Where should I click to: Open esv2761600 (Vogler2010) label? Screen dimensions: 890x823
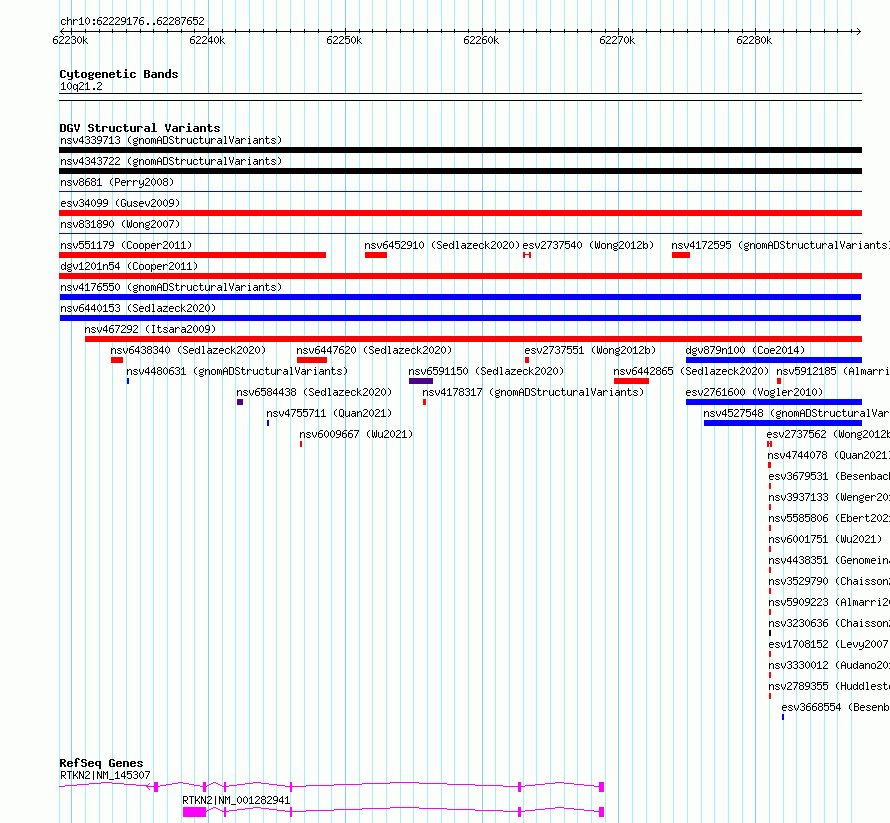[x=754, y=392]
